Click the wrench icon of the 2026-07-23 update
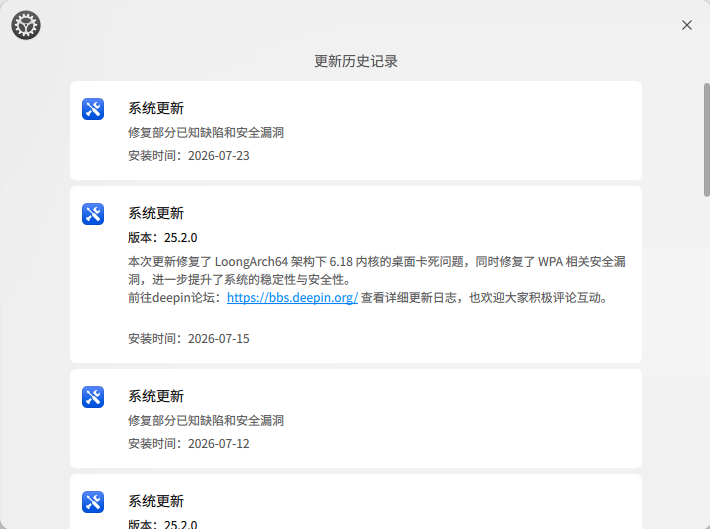Image resolution: width=710 pixels, height=529 pixels. (93, 109)
